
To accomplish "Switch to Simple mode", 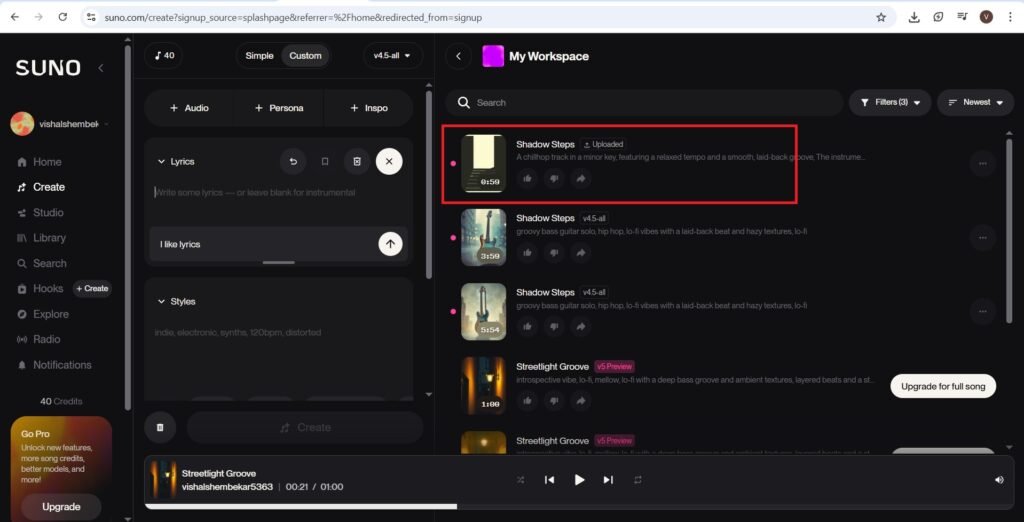I will click(x=259, y=56).
